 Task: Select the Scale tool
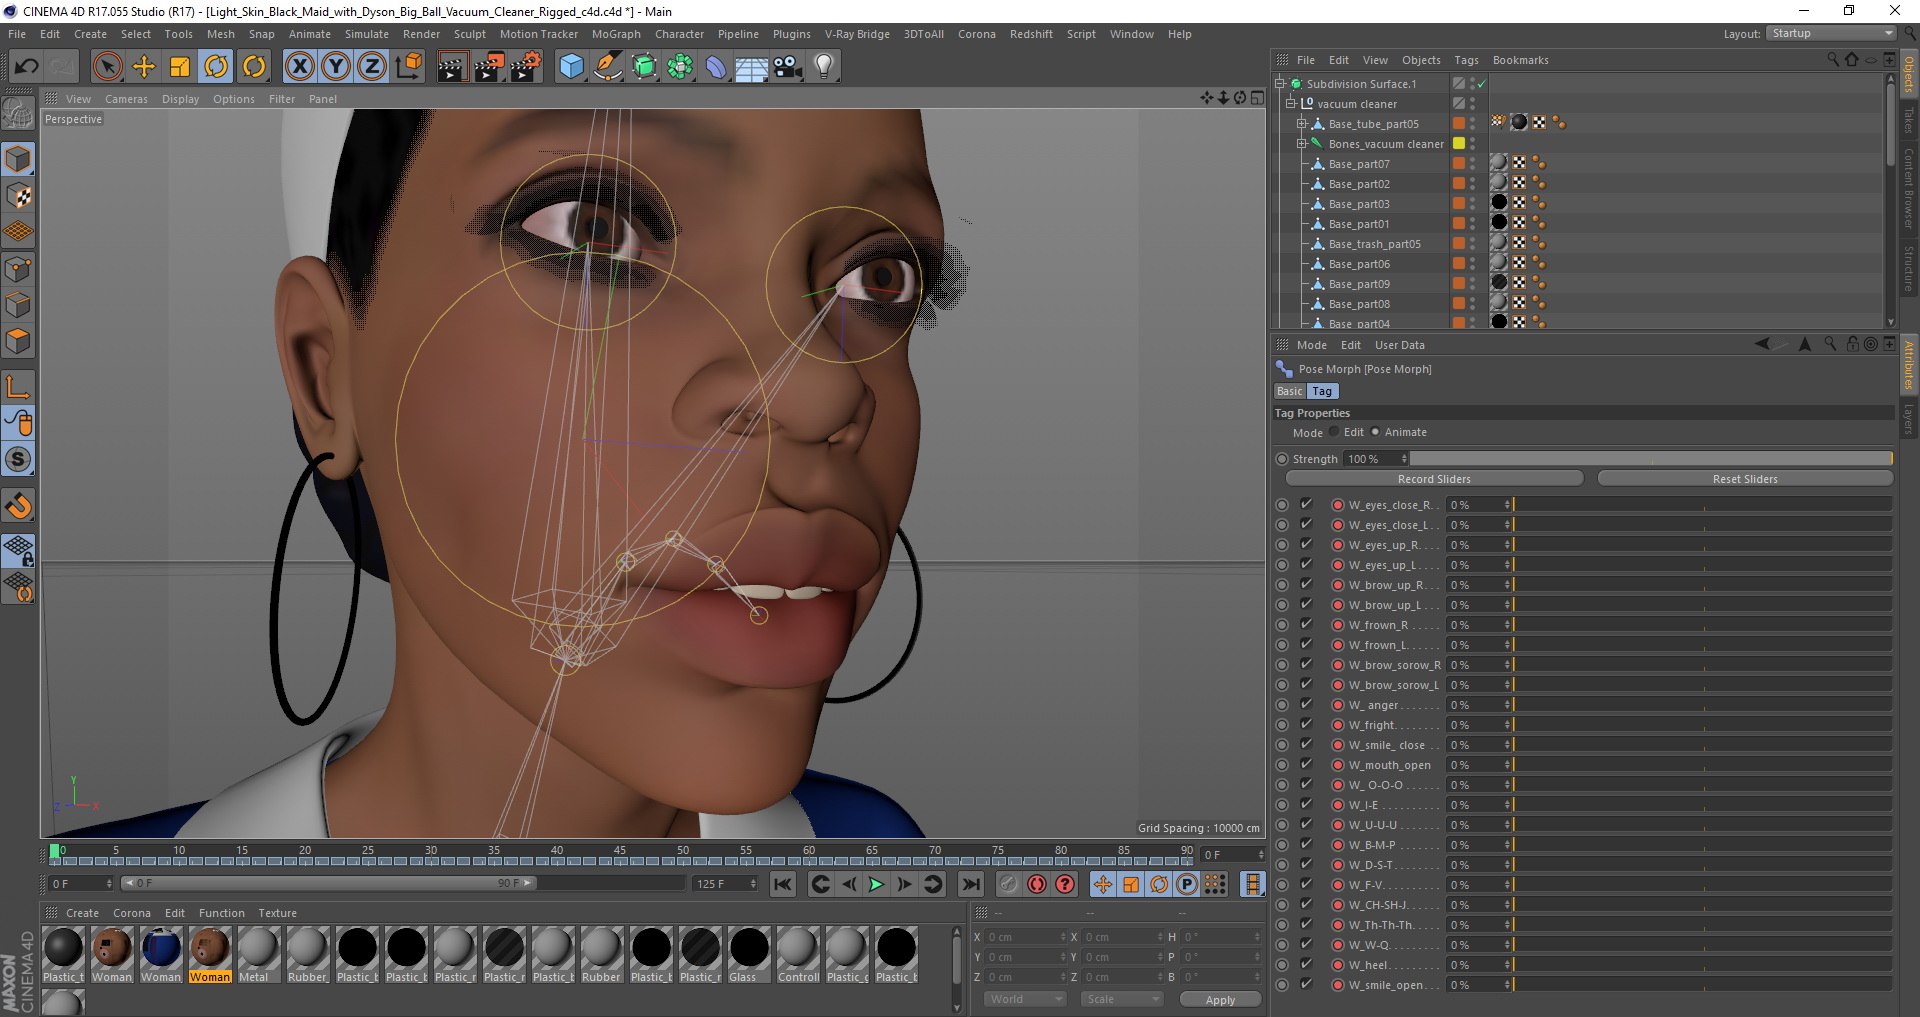pyautogui.click(x=180, y=67)
